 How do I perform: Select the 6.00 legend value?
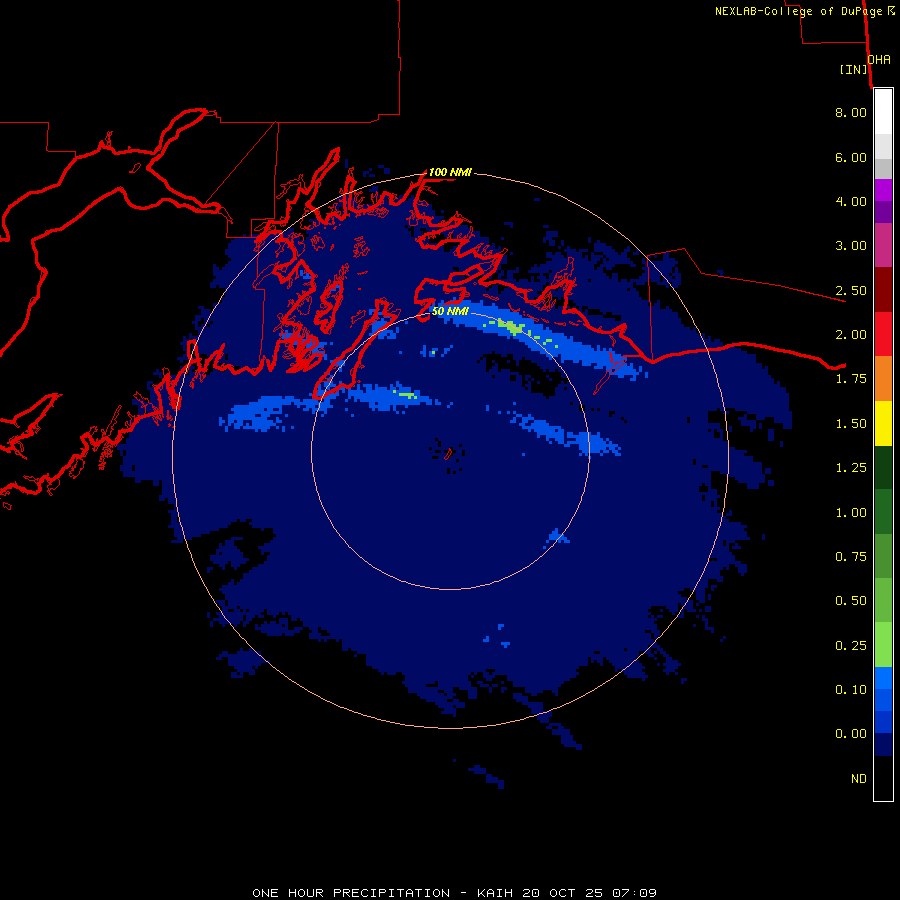coord(851,157)
